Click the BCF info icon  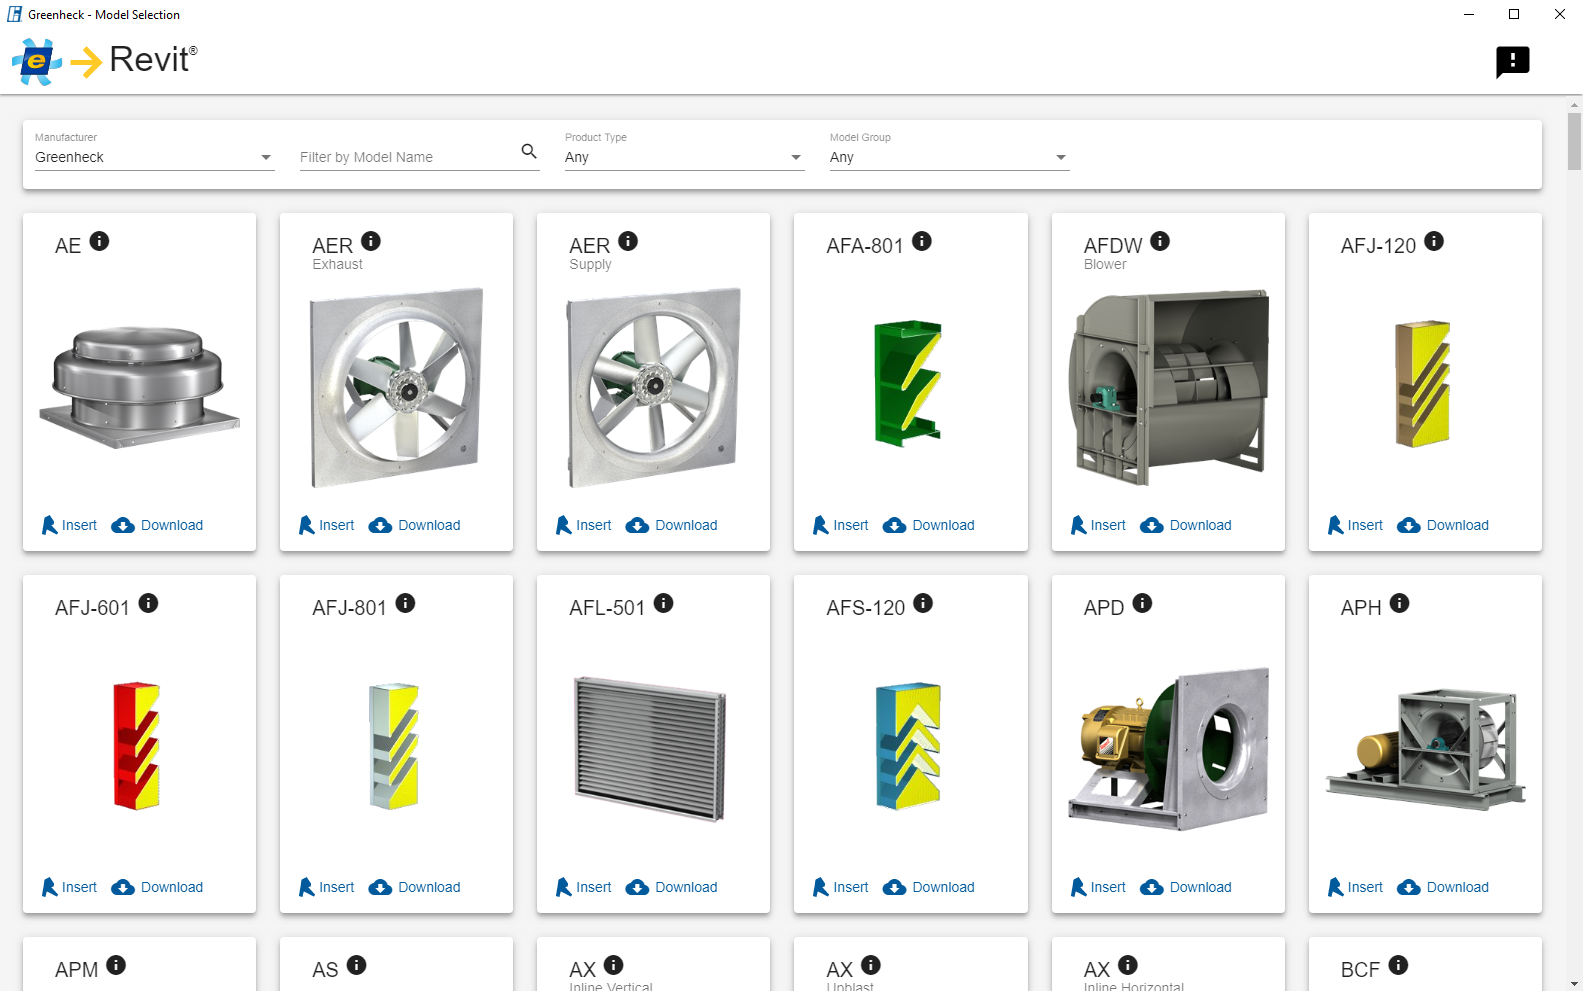(x=1398, y=965)
